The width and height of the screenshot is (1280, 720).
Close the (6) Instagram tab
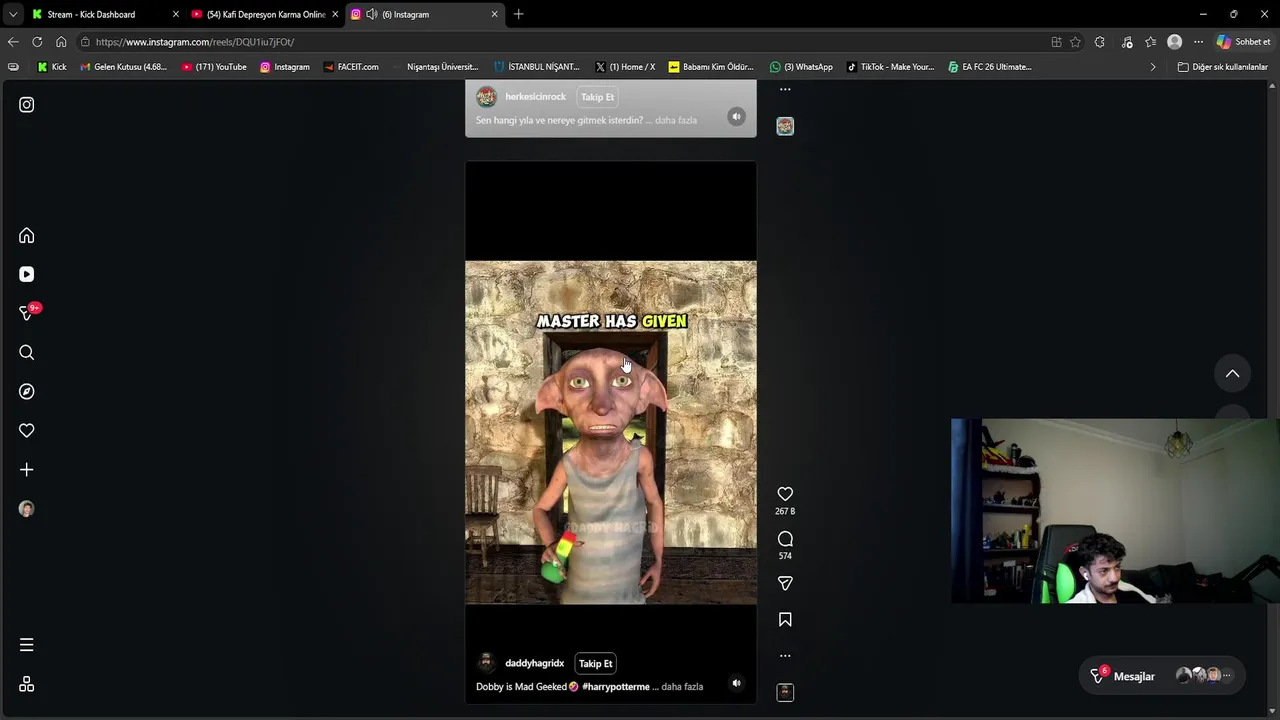[494, 14]
